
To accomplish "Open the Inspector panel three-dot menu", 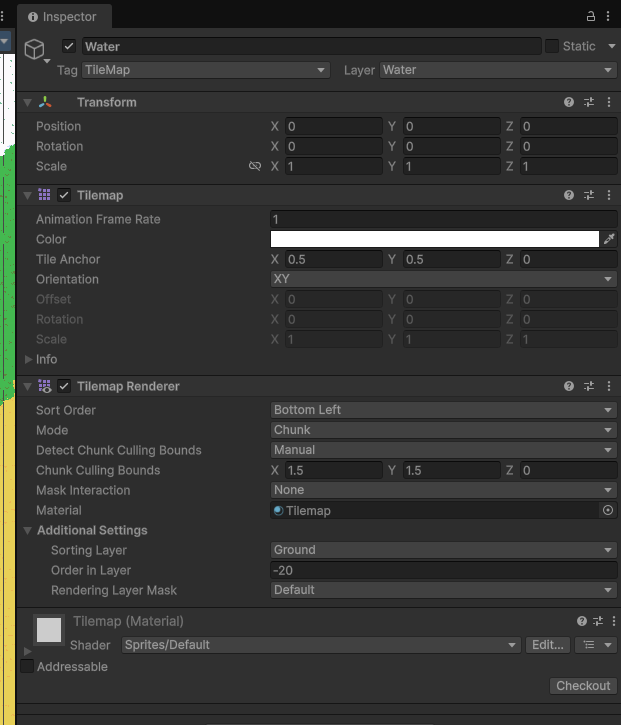I will click(x=609, y=16).
